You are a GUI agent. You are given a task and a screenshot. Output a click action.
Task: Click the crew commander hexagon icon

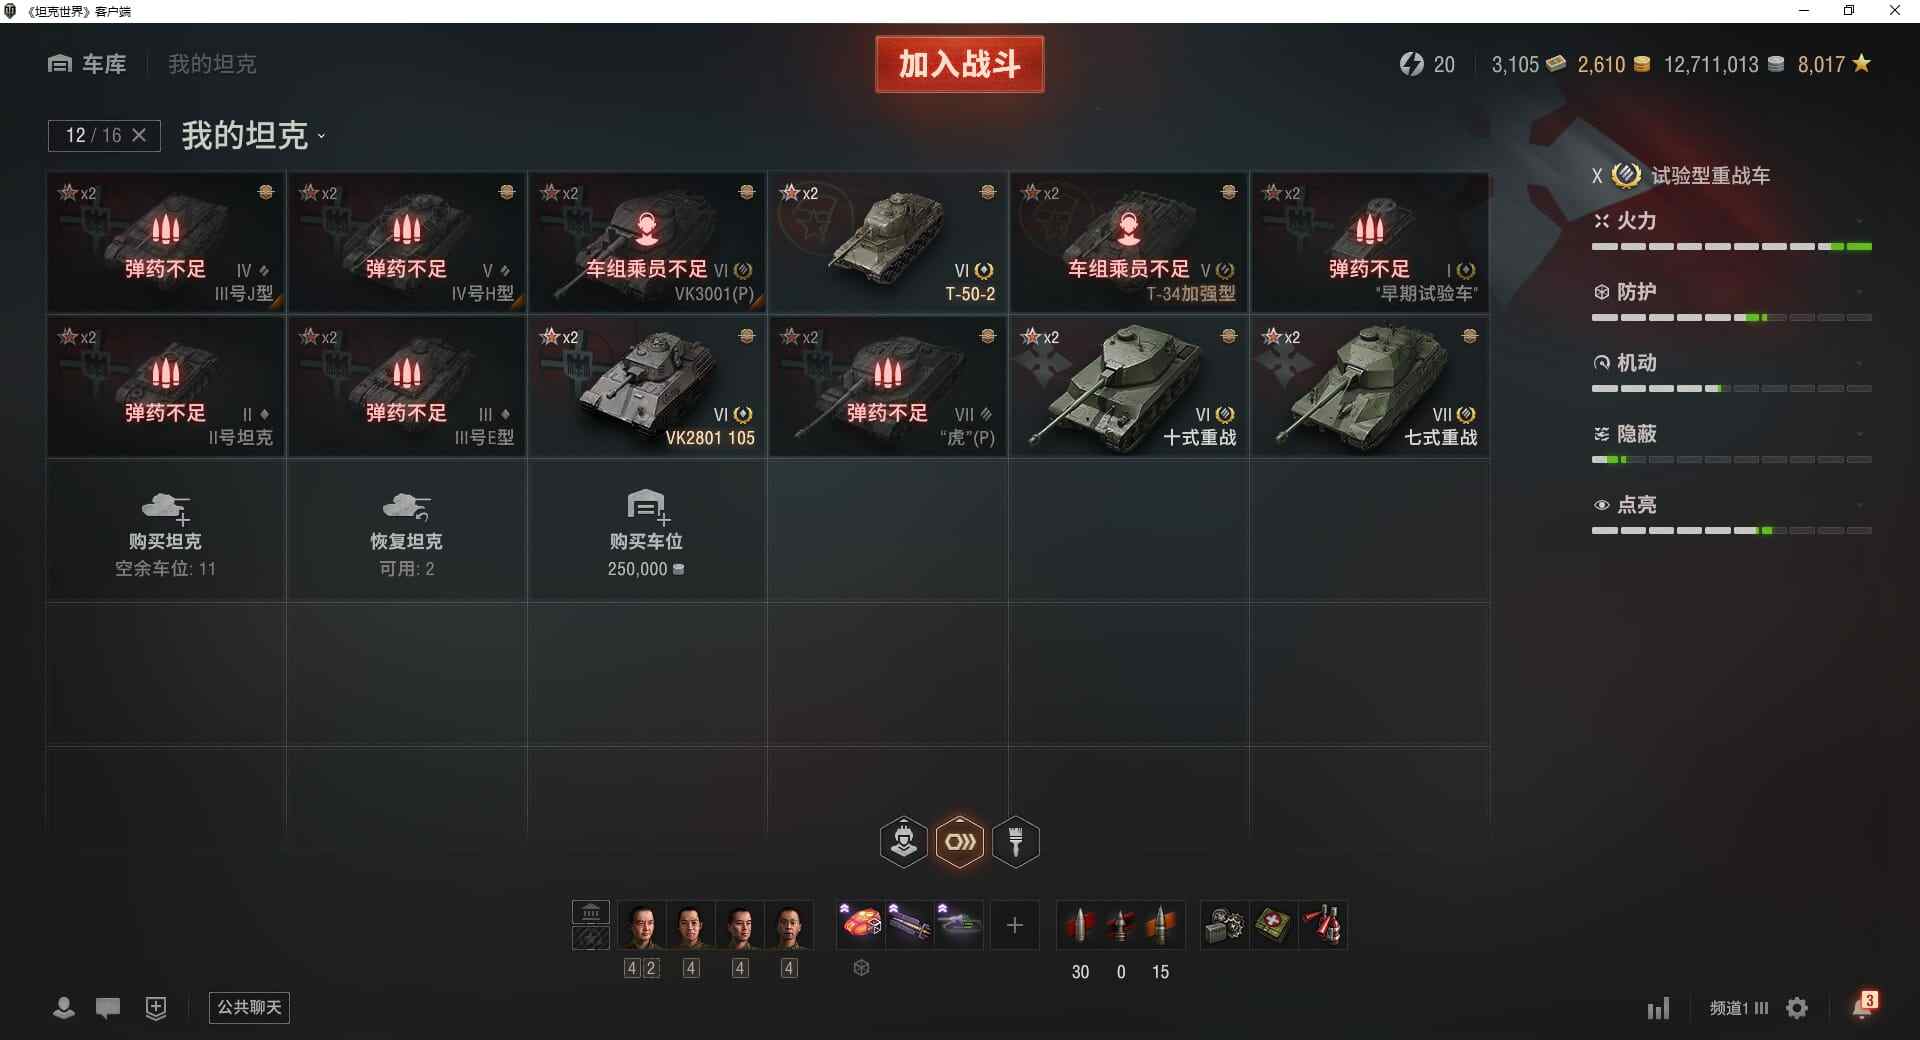tap(903, 842)
